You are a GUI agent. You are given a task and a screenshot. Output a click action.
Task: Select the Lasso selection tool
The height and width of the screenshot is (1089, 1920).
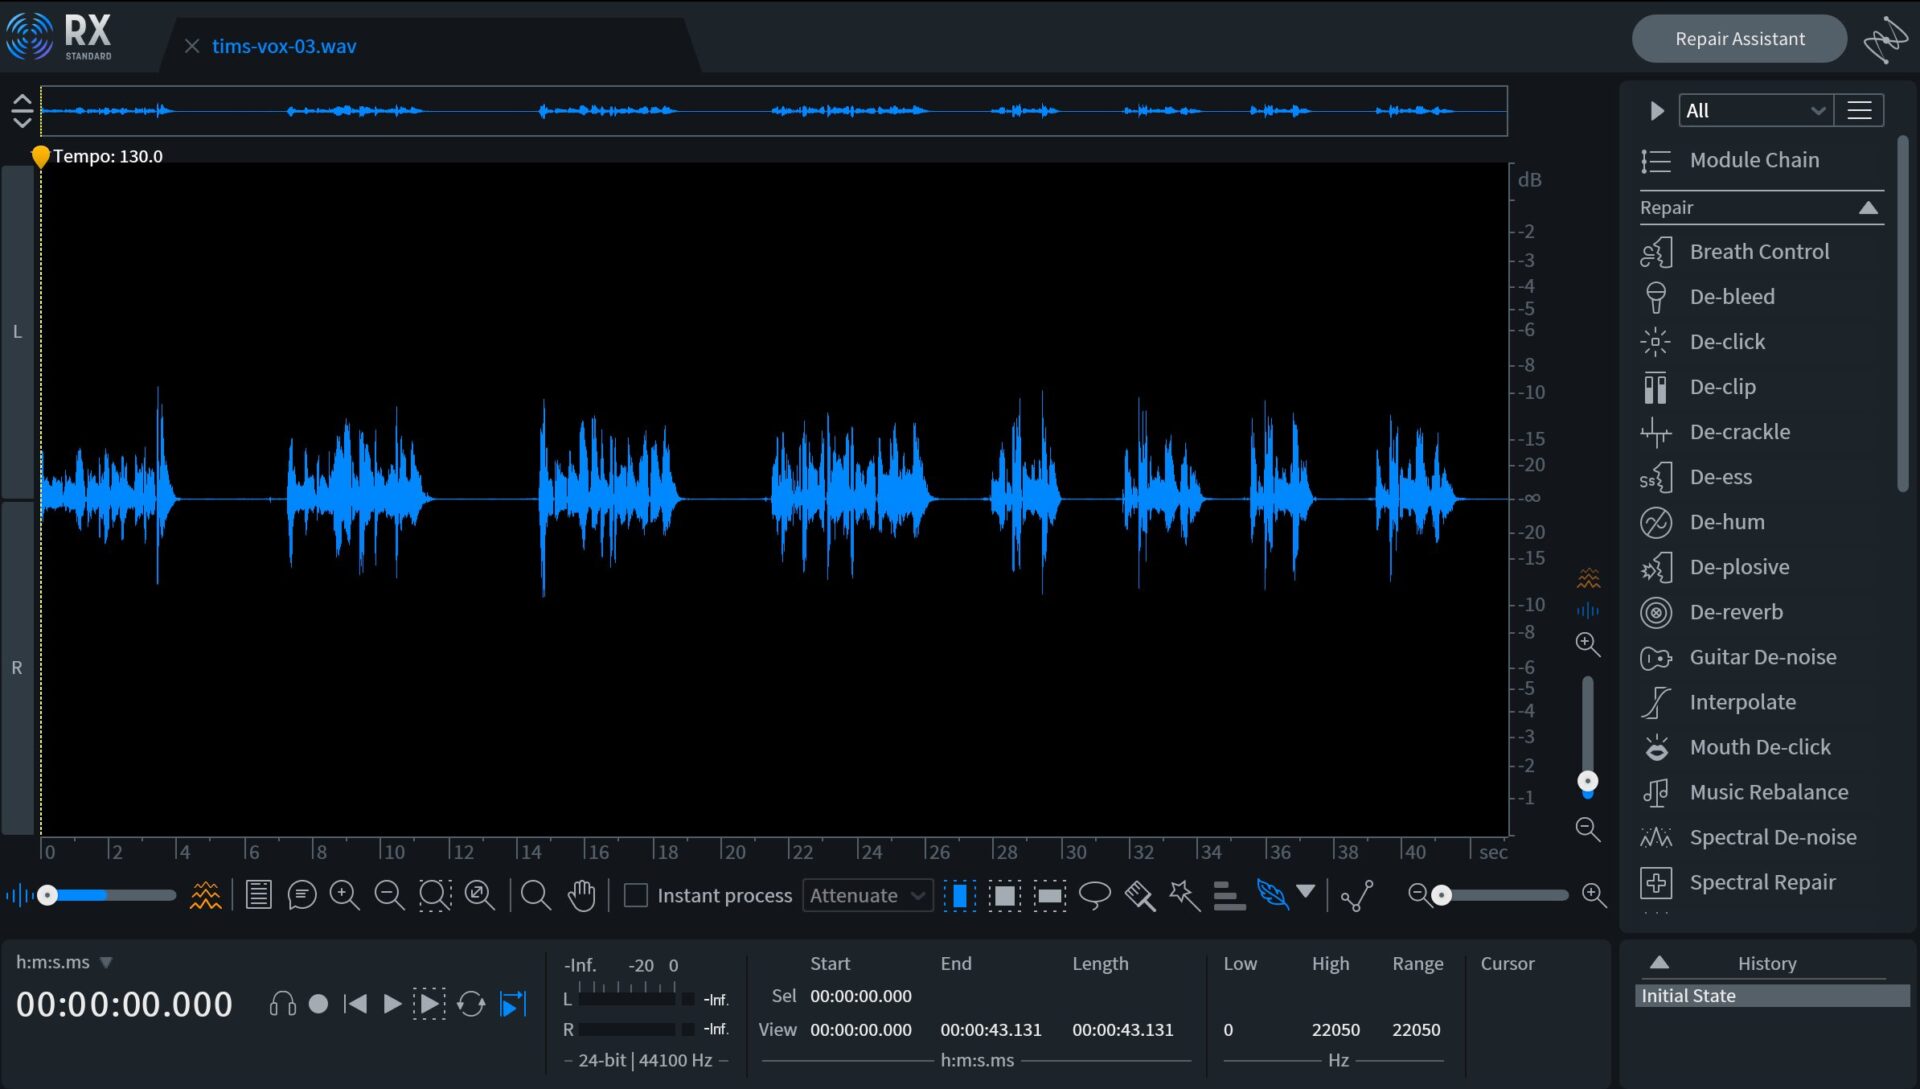click(x=1093, y=895)
